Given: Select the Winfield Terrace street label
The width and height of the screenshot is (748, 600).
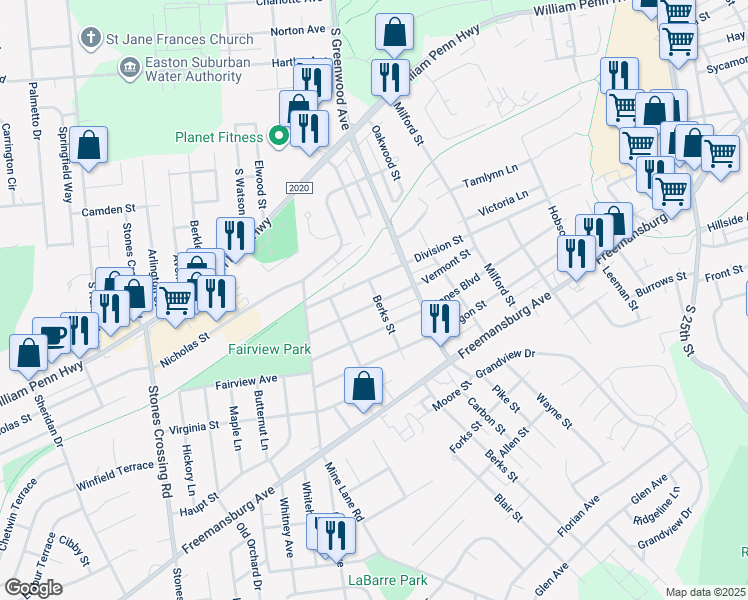Looking at the screenshot, I should tap(115, 476).
